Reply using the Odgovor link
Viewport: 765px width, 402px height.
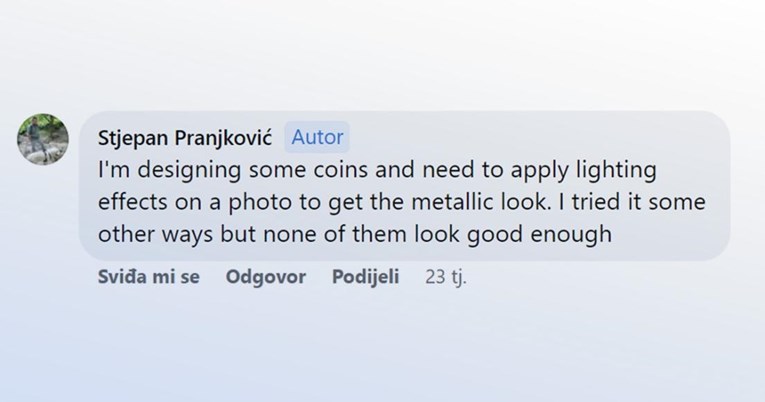266,277
